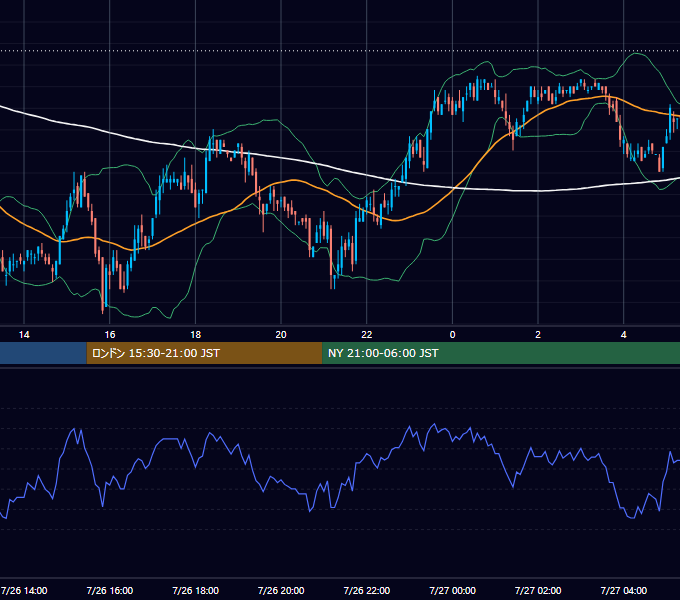Click the 7/26 16:00 time label
Screen dimensions: 680x600
(x=110, y=590)
